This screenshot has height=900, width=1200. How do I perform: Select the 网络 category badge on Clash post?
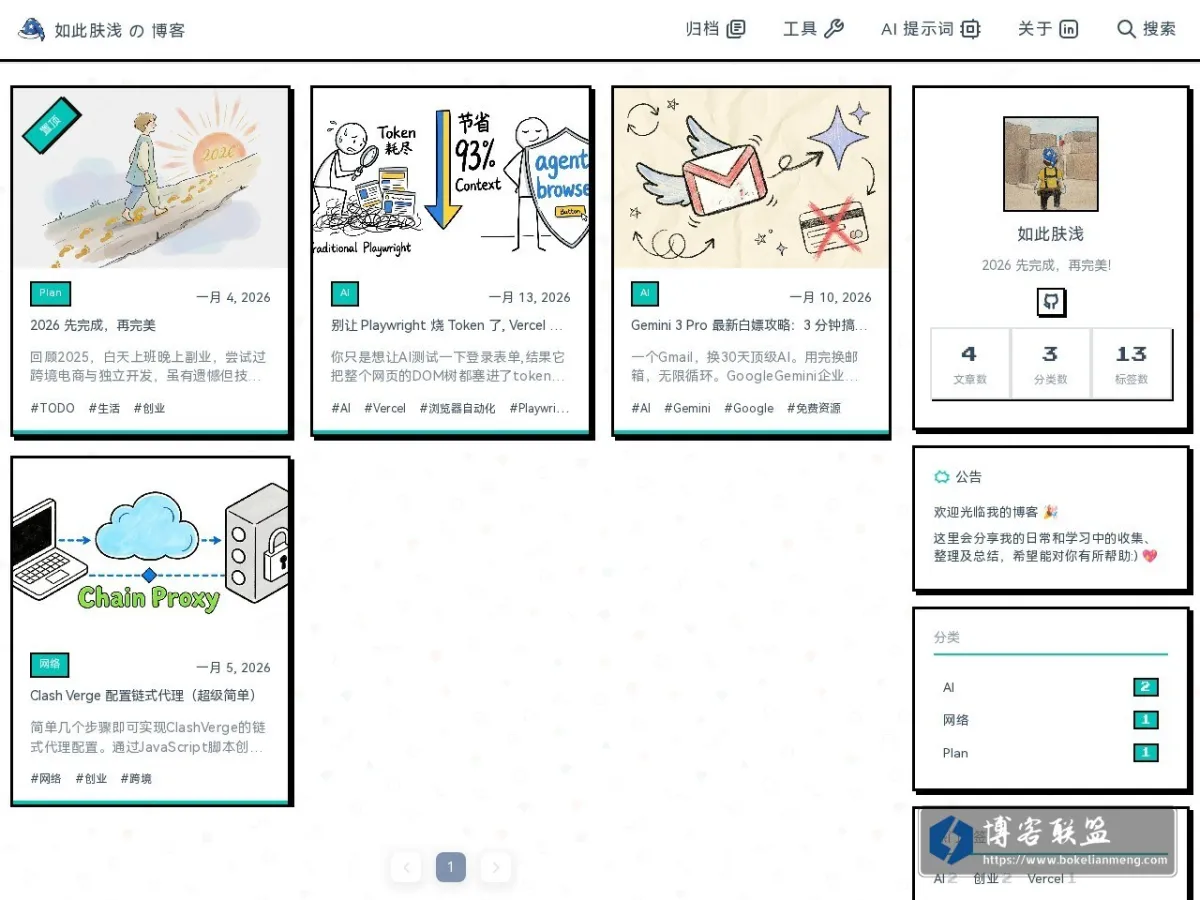[50, 664]
